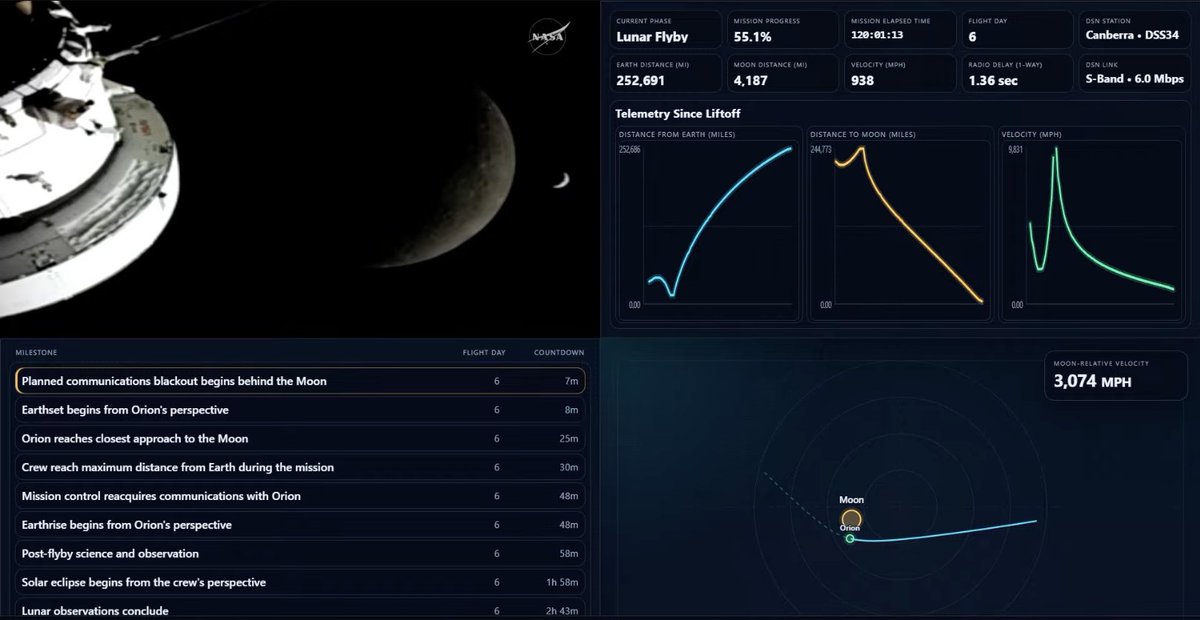Select the Lunar observations conclude row
1200x620 pixels.
tap(300, 609)
